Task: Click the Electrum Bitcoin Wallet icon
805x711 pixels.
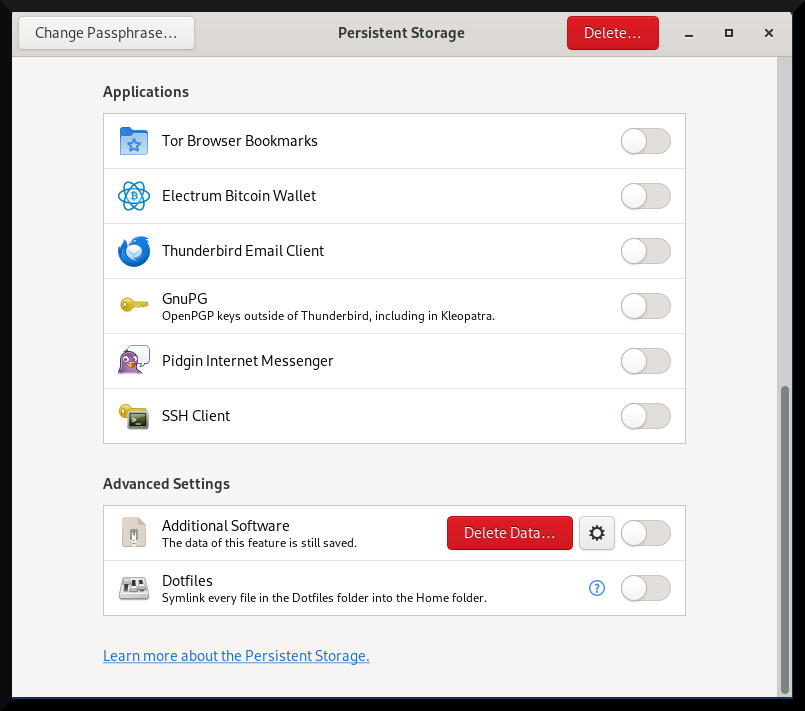Action: pos(133,196)
